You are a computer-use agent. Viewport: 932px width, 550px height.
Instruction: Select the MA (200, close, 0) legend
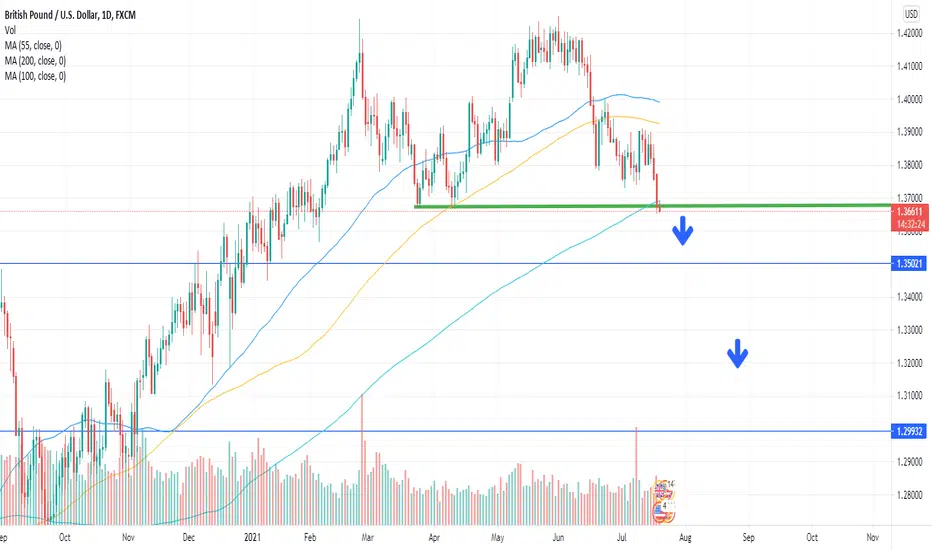[35, 61]
